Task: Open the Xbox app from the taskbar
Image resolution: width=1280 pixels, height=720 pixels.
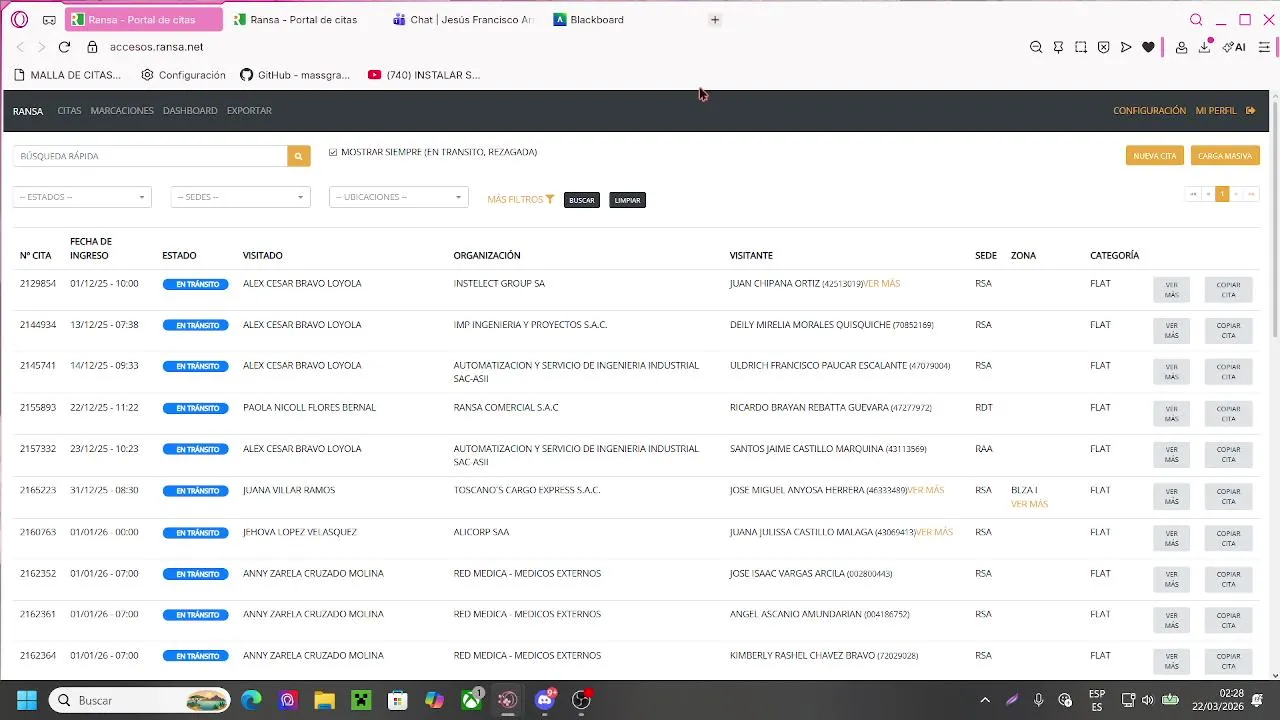Action: pos(471,700)
